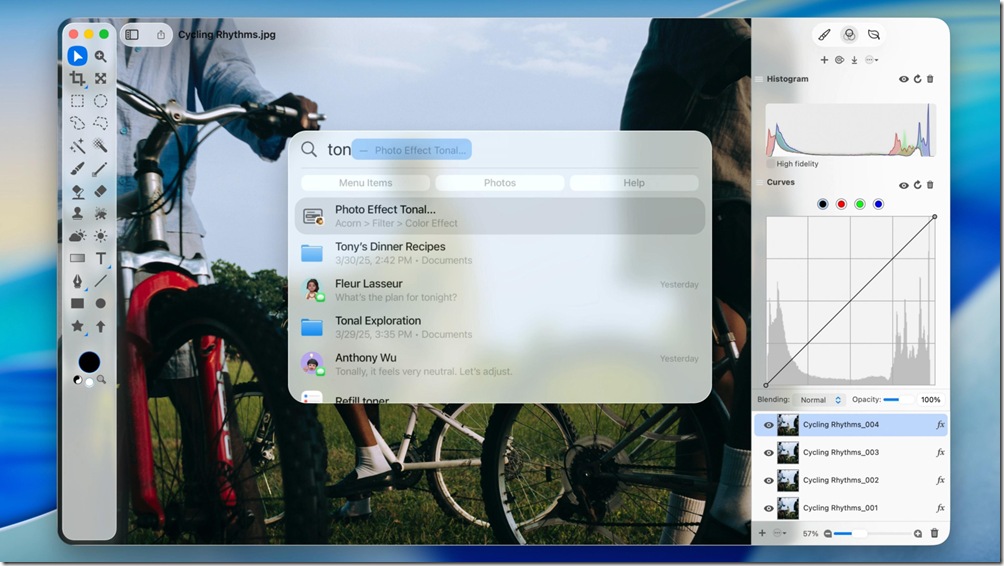Click the search field containing "ton"
The height and width of the screenshot is (566, 1004).
(500, 150)
